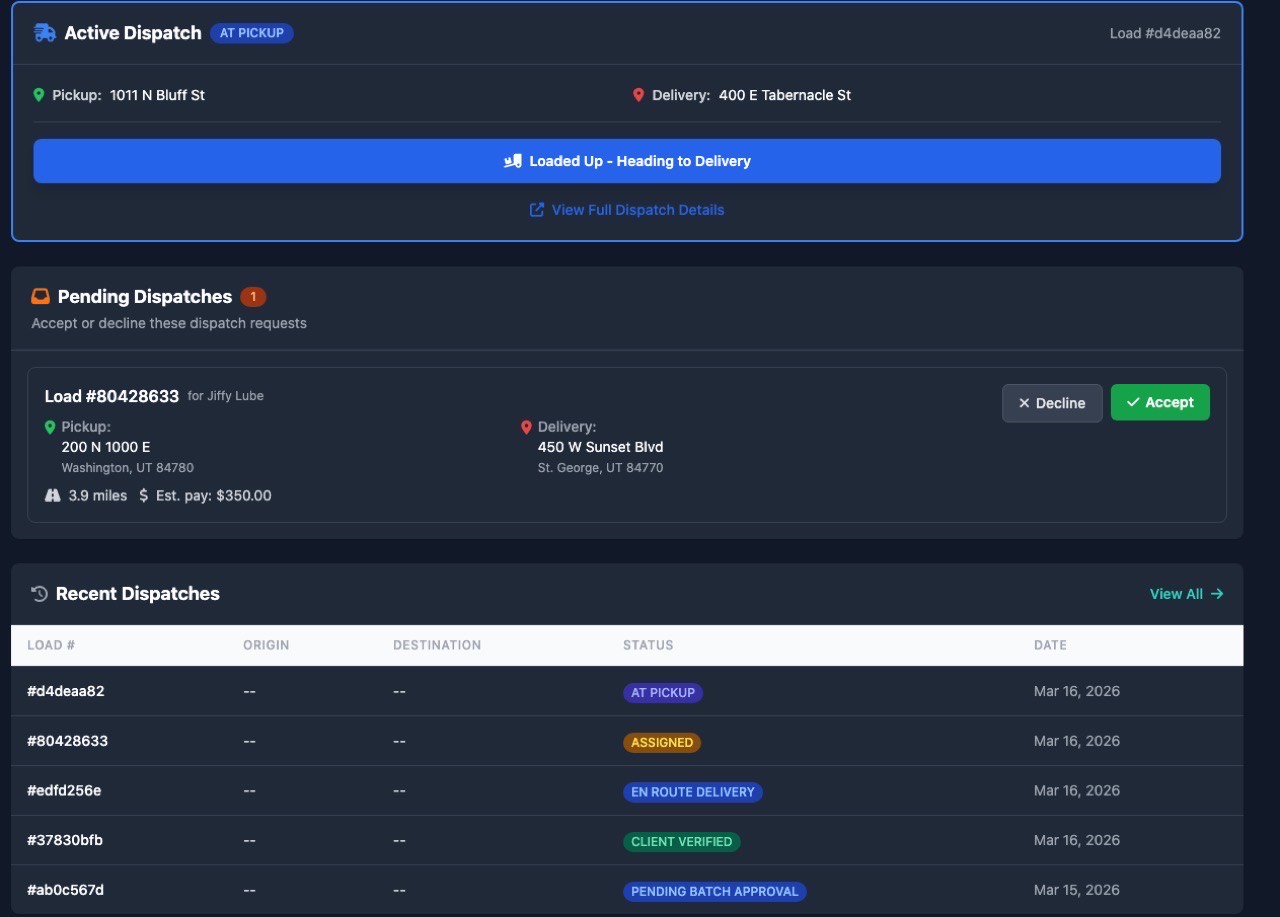This screenshot has height=917, width=1280.
Task: Click the red pin beside 450 W Sunset Blvd
Action: click(527, 427)
